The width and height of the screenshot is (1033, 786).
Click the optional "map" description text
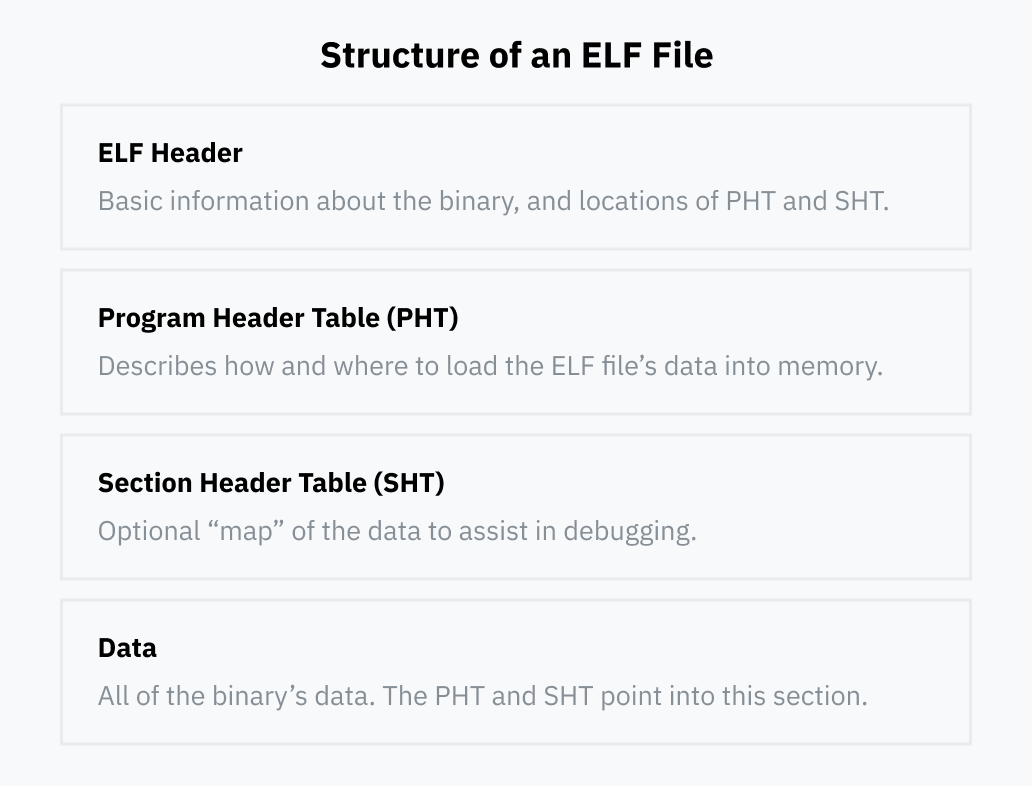(397, 531)
